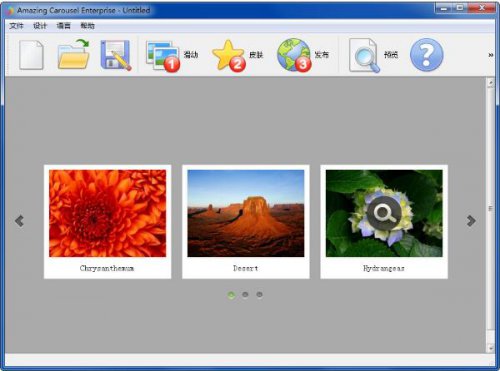The image size is (500, 371).
Task: Go to the next slides with right arrow
Action: point(471,220)
